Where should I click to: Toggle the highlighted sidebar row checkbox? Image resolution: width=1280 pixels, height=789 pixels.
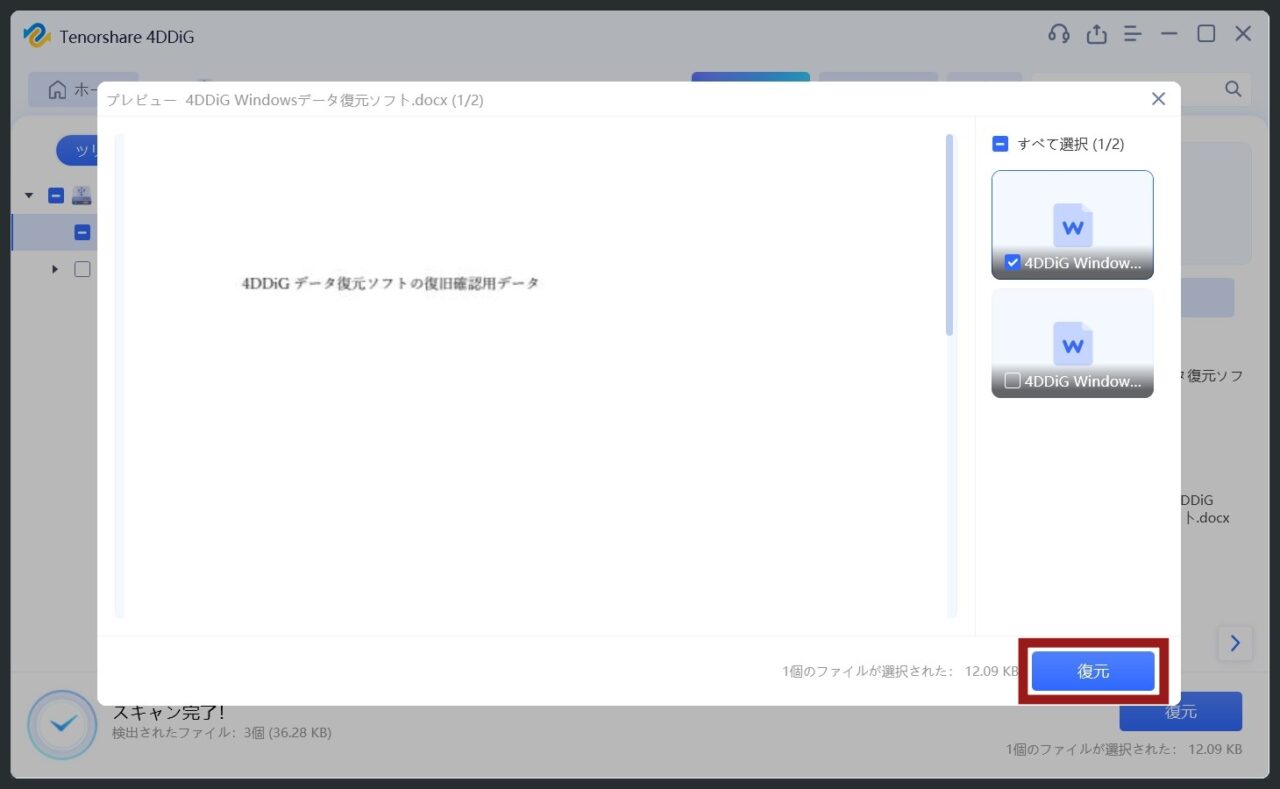click(82, 233)
